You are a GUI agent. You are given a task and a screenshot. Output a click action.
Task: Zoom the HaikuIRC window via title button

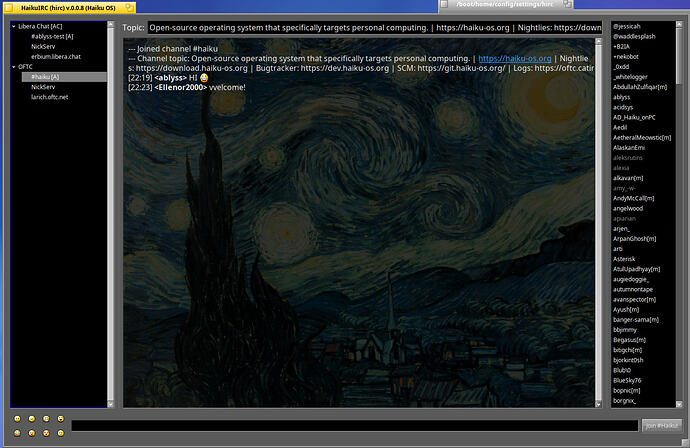[x=129, y=7]
